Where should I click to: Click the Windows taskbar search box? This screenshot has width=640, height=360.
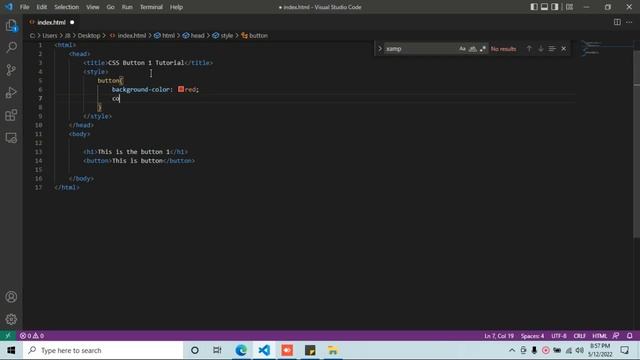(x=103, y=350)
